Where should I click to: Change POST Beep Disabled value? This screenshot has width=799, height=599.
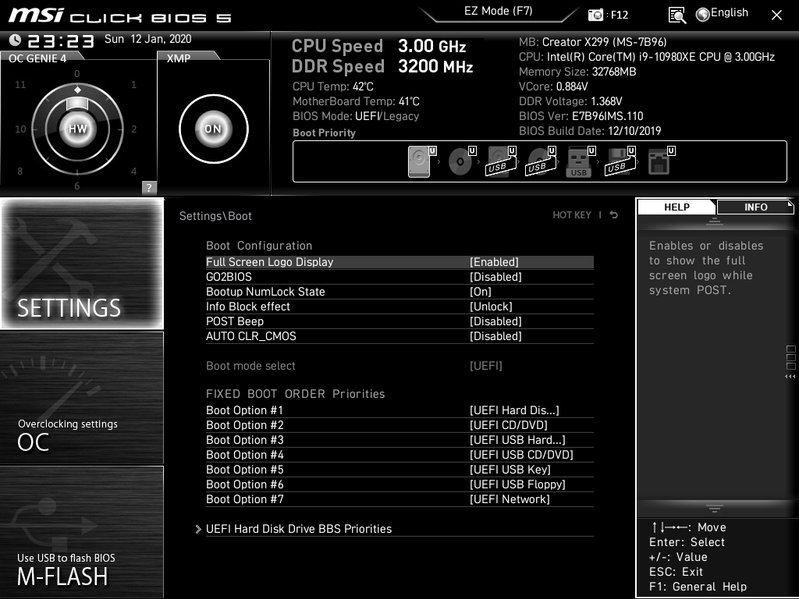pyautogui.click(x=495, y=321)
